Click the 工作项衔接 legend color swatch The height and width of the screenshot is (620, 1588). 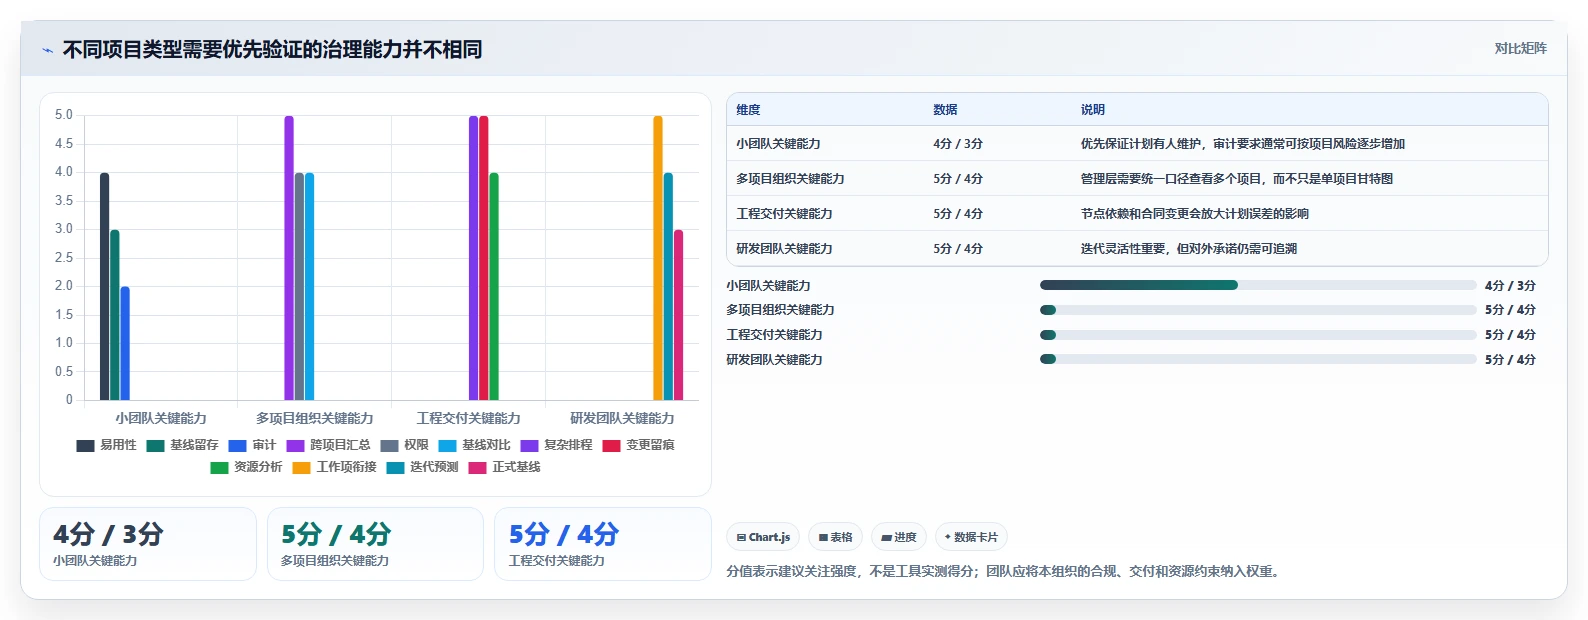(301, 468)
